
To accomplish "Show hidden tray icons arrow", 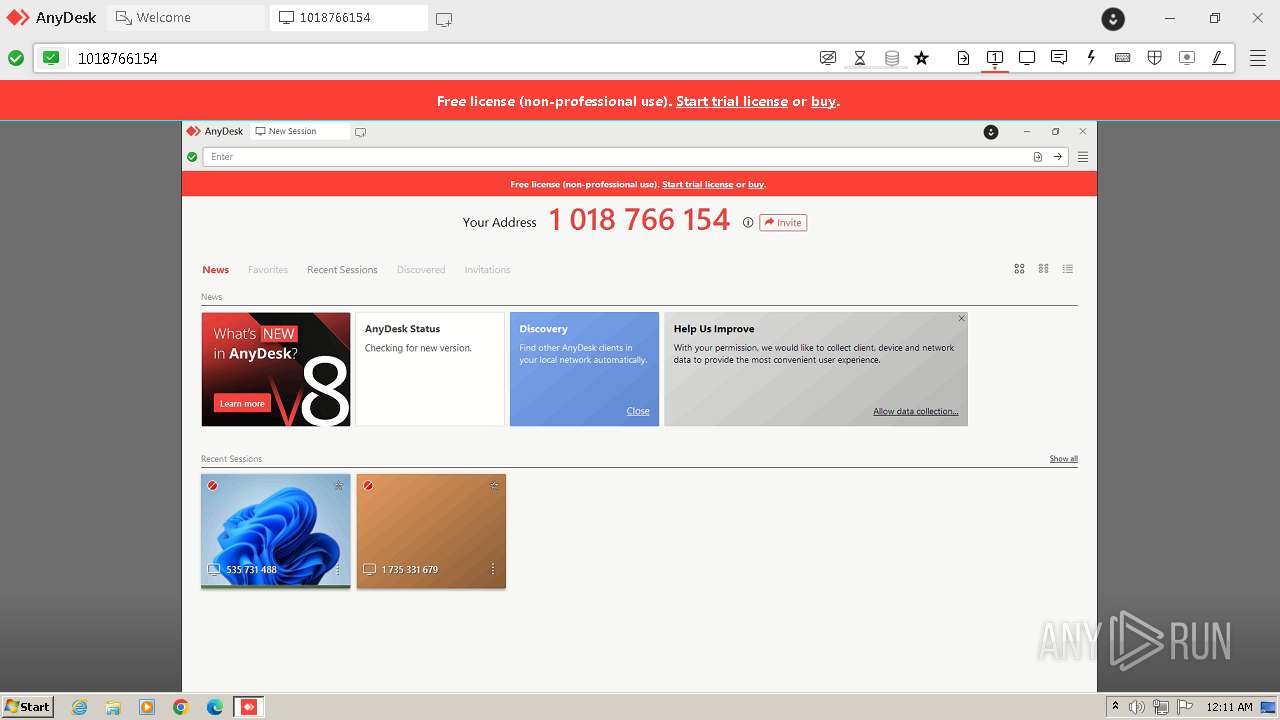I will [x=1115, y=707].
